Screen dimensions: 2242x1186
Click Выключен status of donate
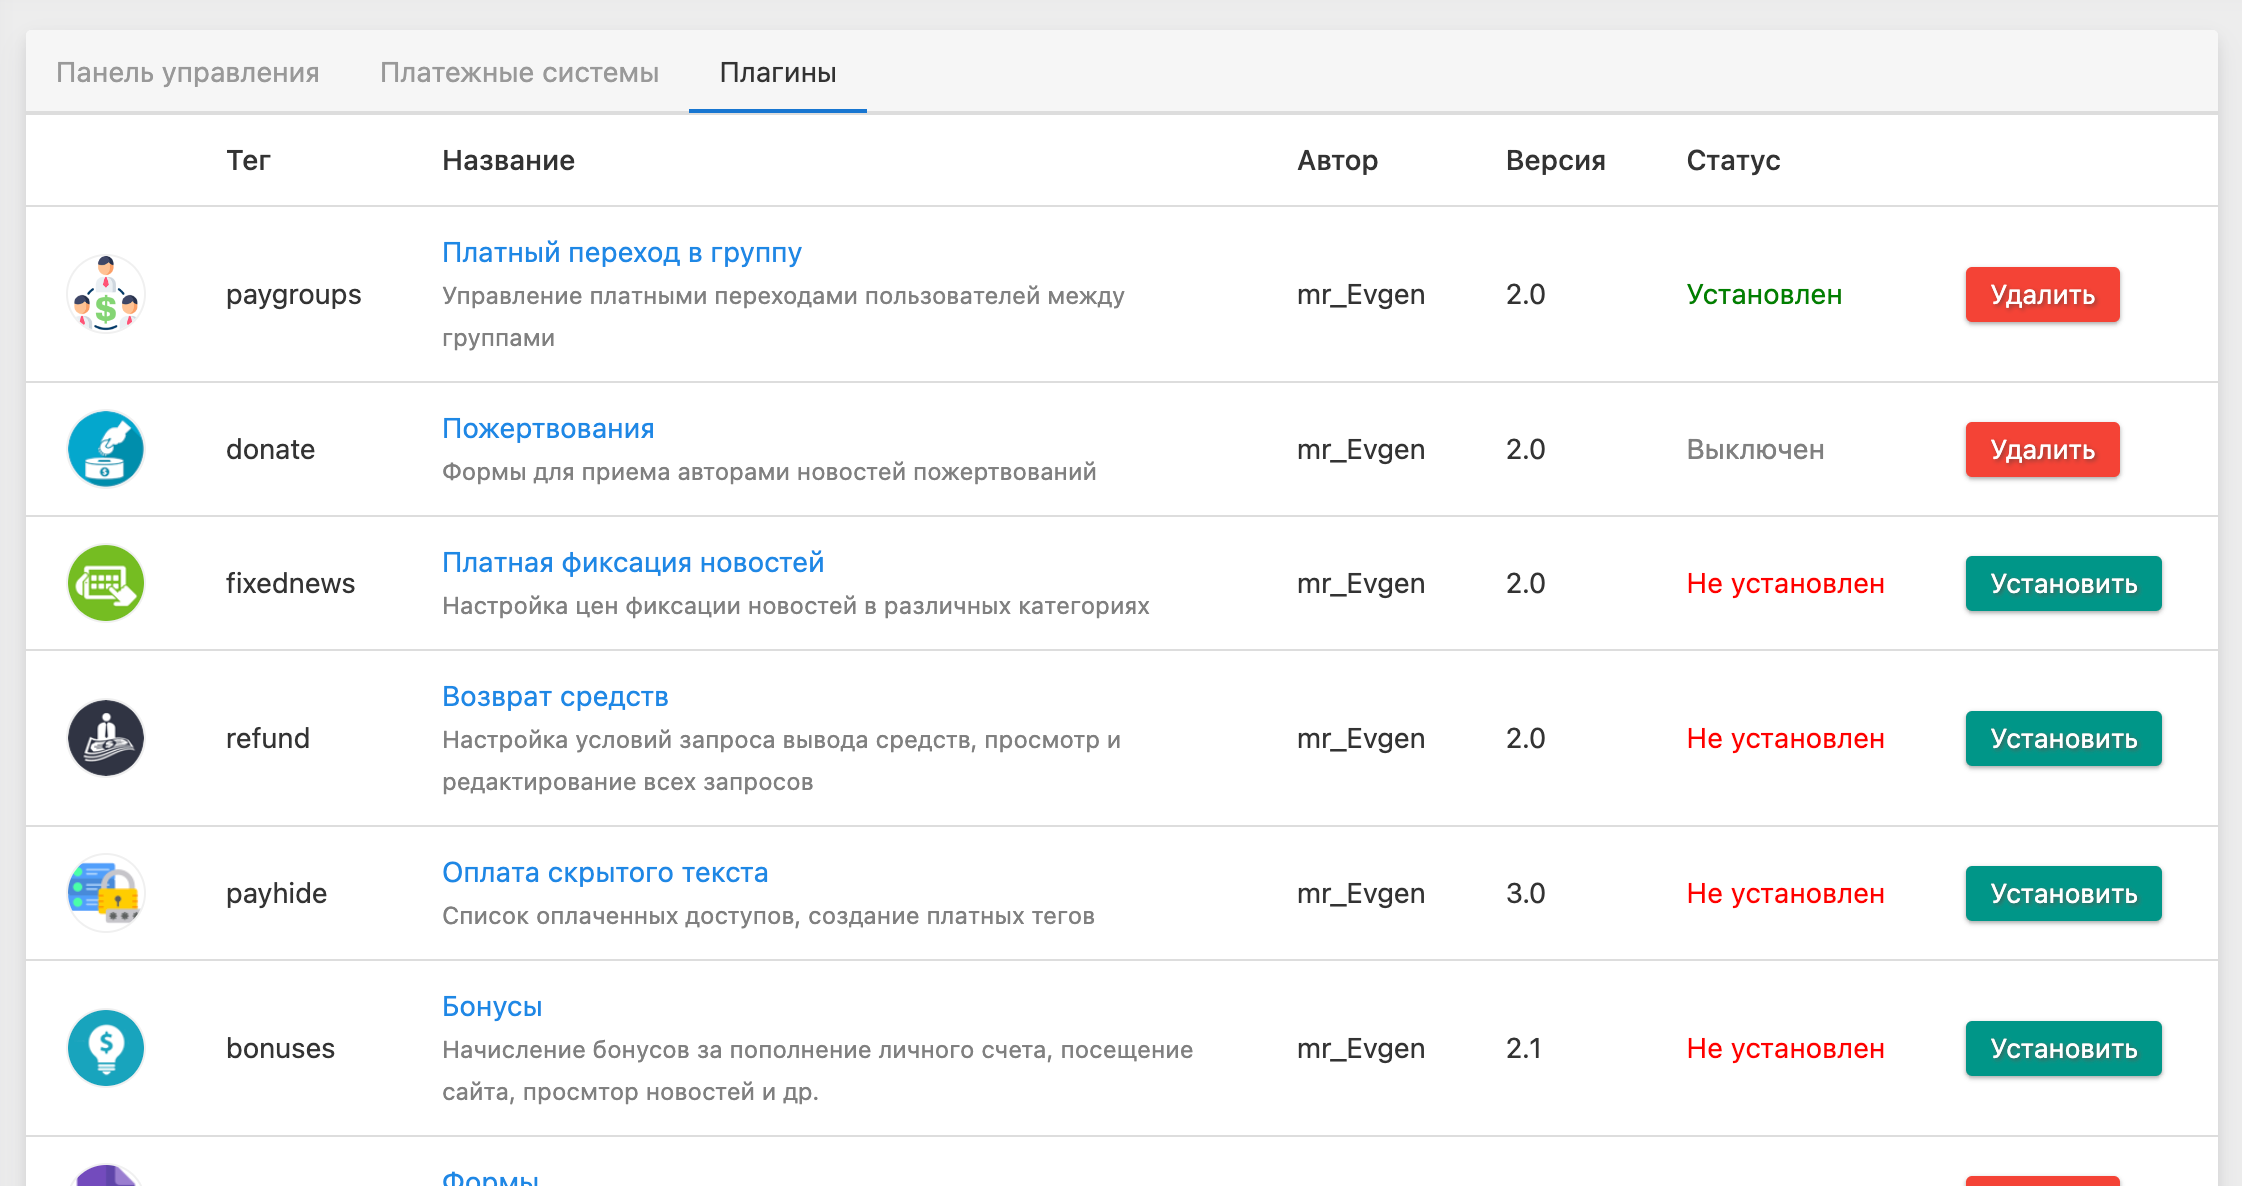[1755, 449]
